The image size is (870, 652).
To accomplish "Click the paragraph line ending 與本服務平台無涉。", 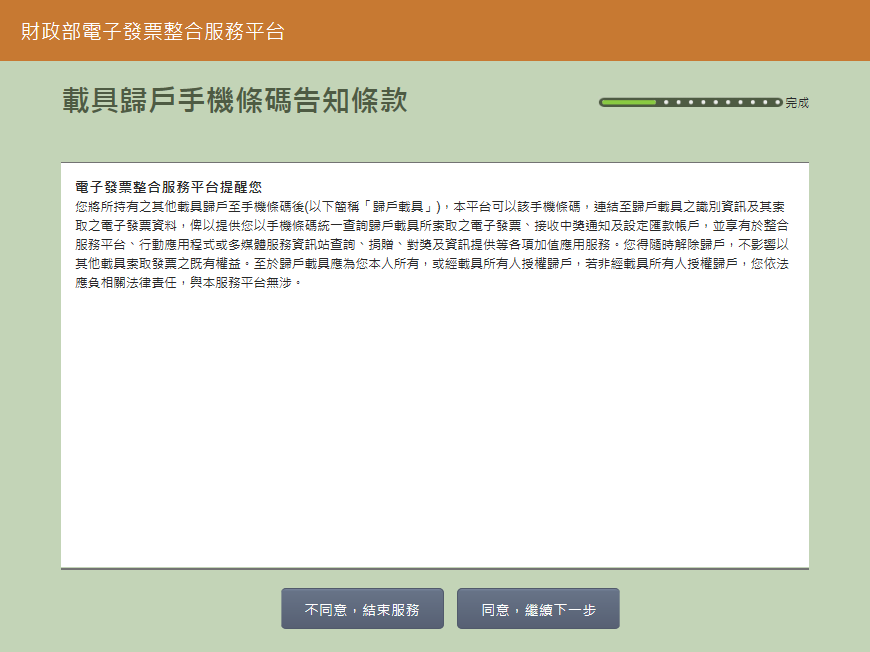I will pos(189,282).
